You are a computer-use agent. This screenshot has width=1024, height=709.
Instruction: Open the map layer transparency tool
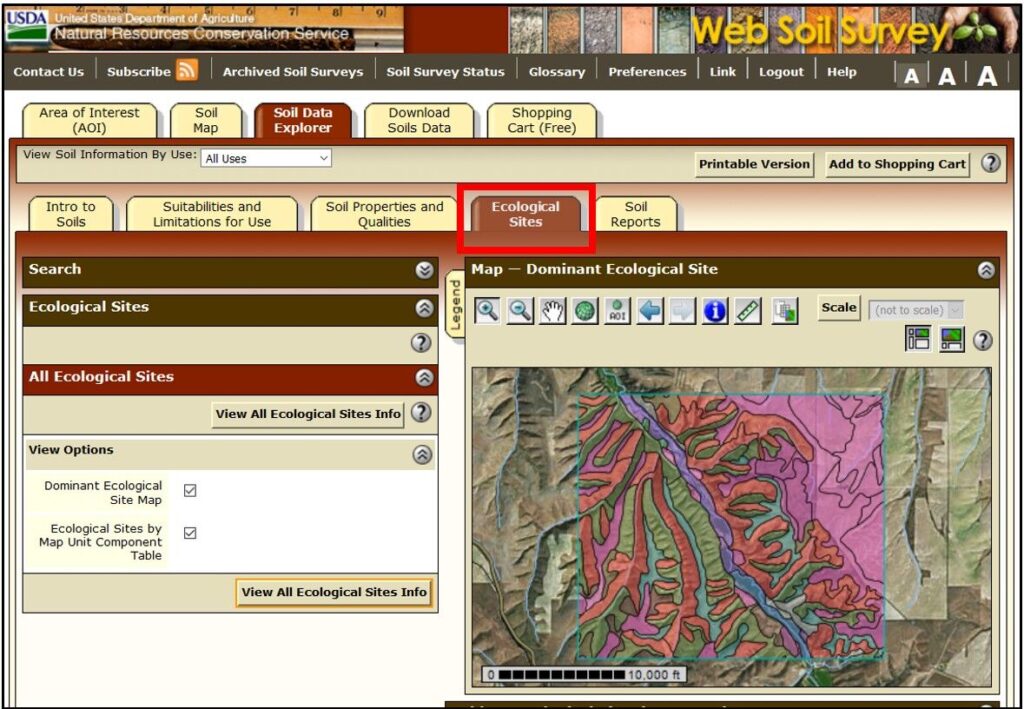(x=784, y=311)
